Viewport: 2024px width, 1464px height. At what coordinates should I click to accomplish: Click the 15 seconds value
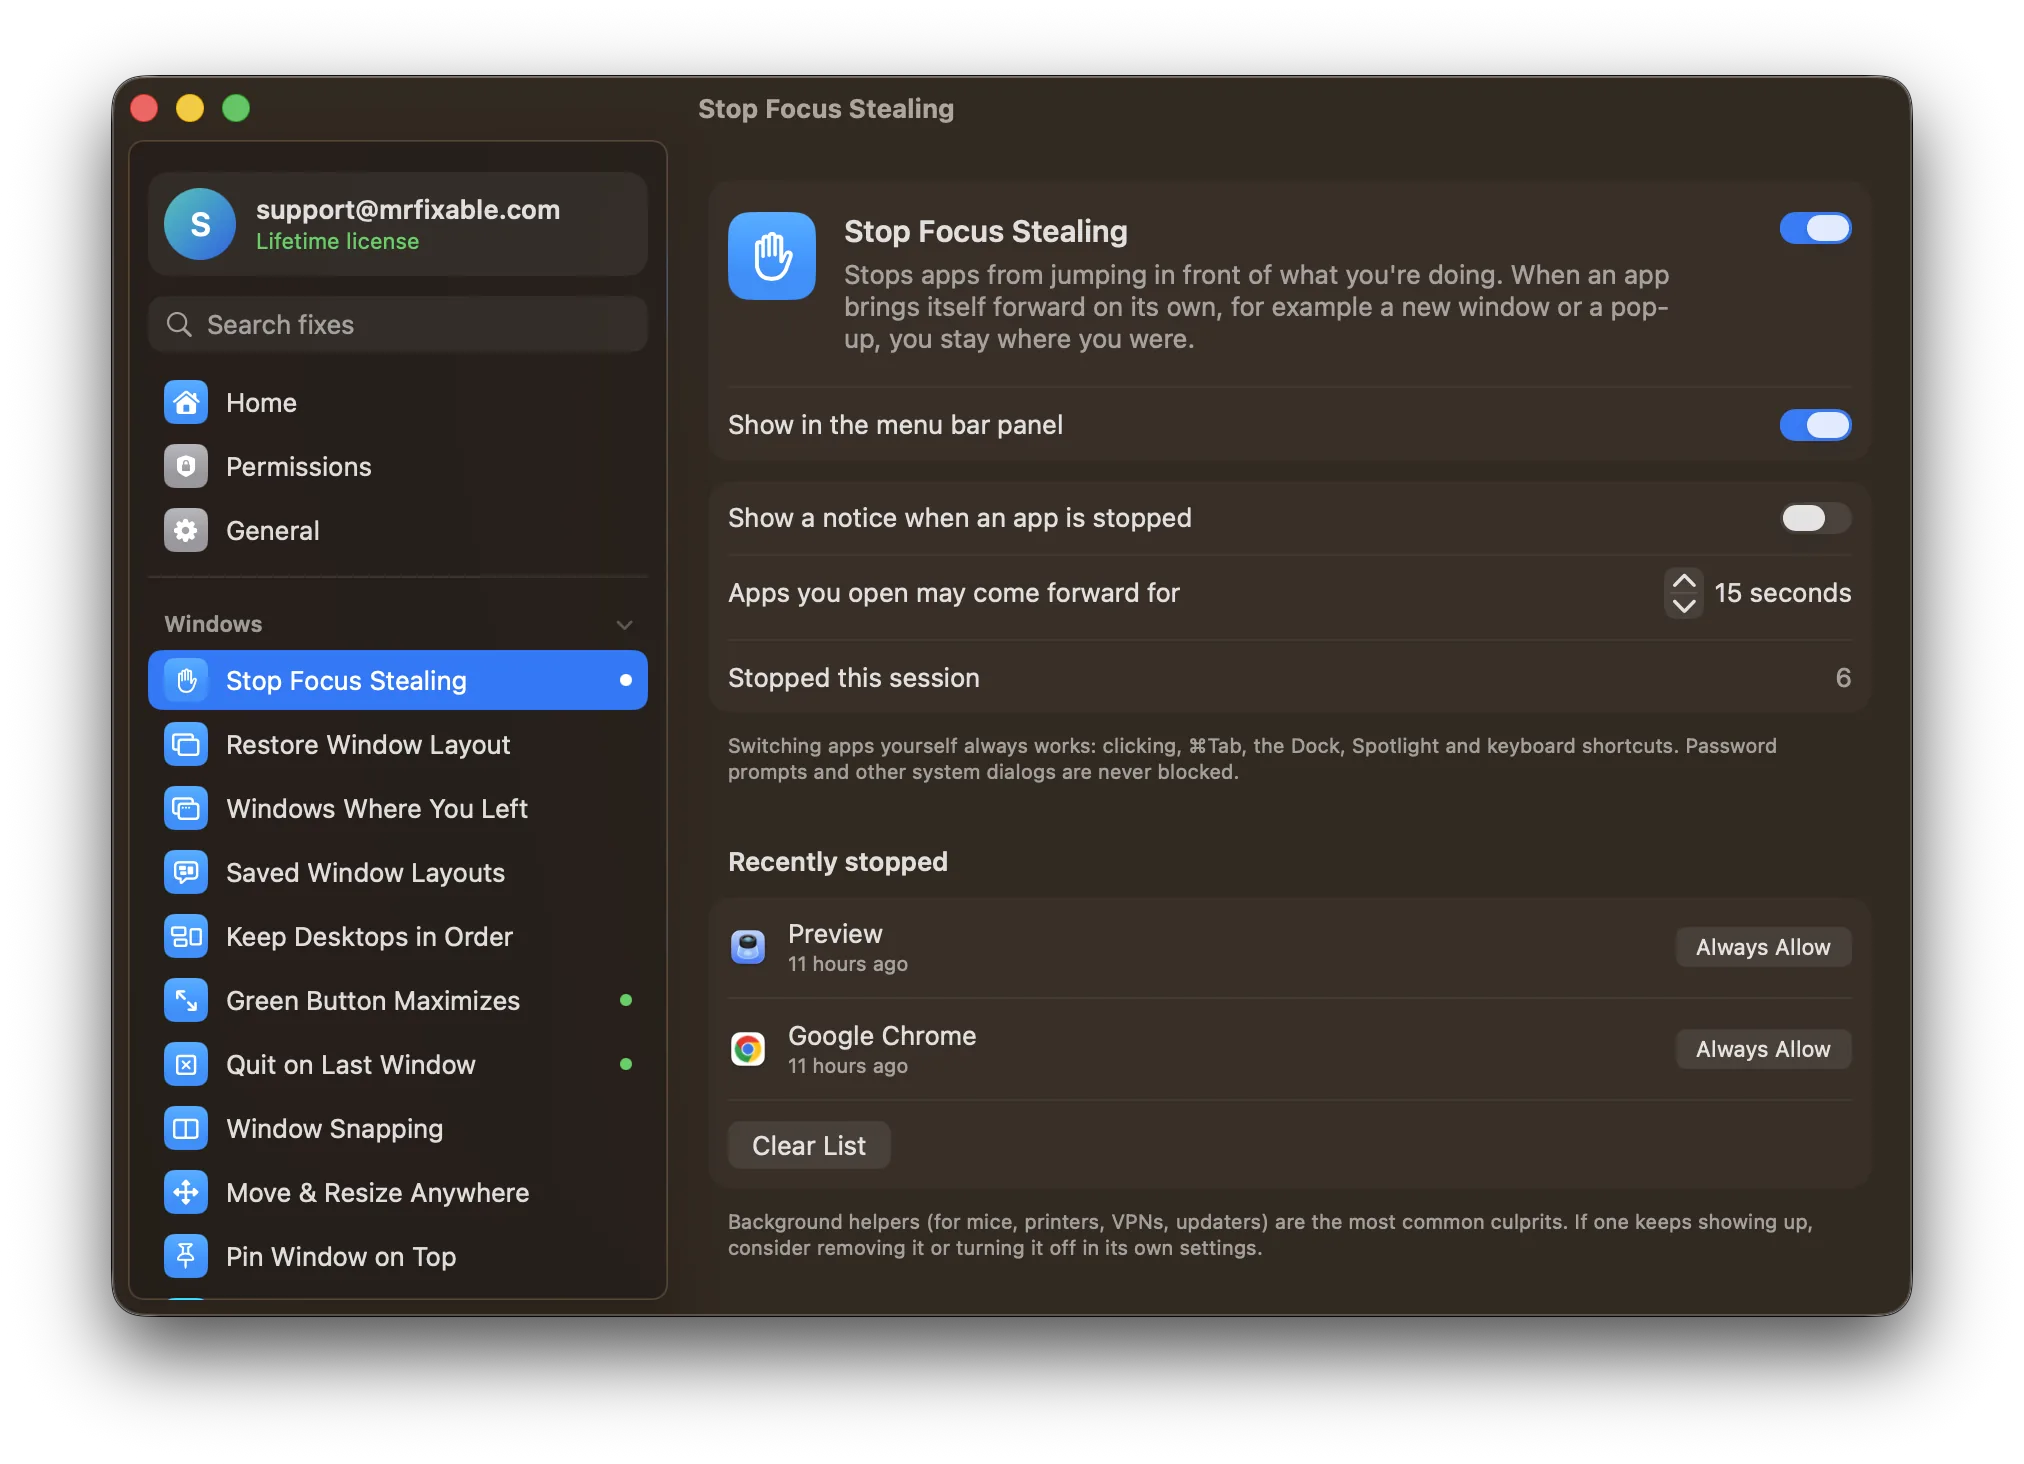[x=1782, y=593]
